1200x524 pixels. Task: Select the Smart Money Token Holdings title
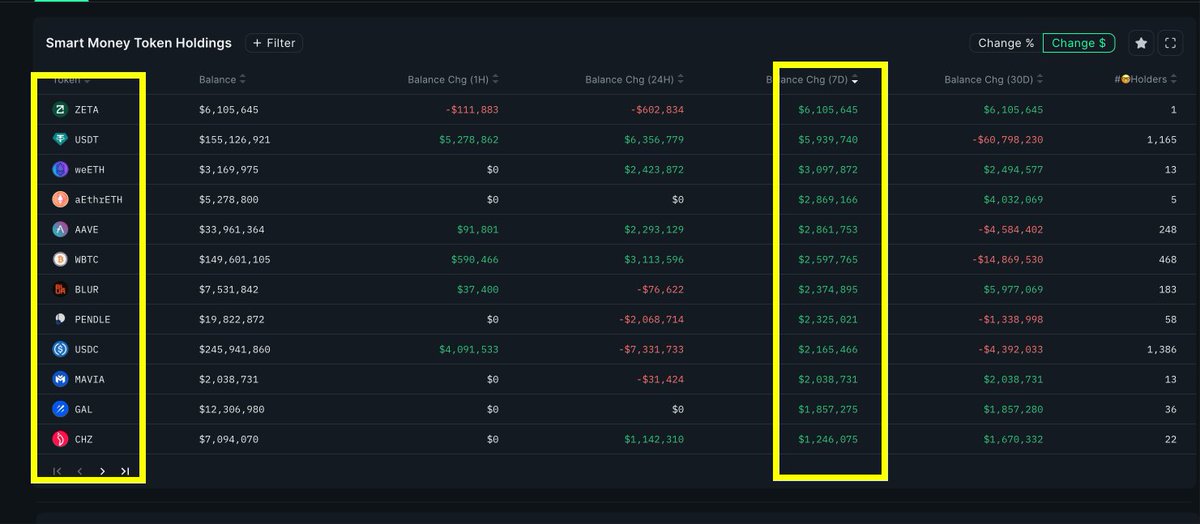[x=139, y=43]
